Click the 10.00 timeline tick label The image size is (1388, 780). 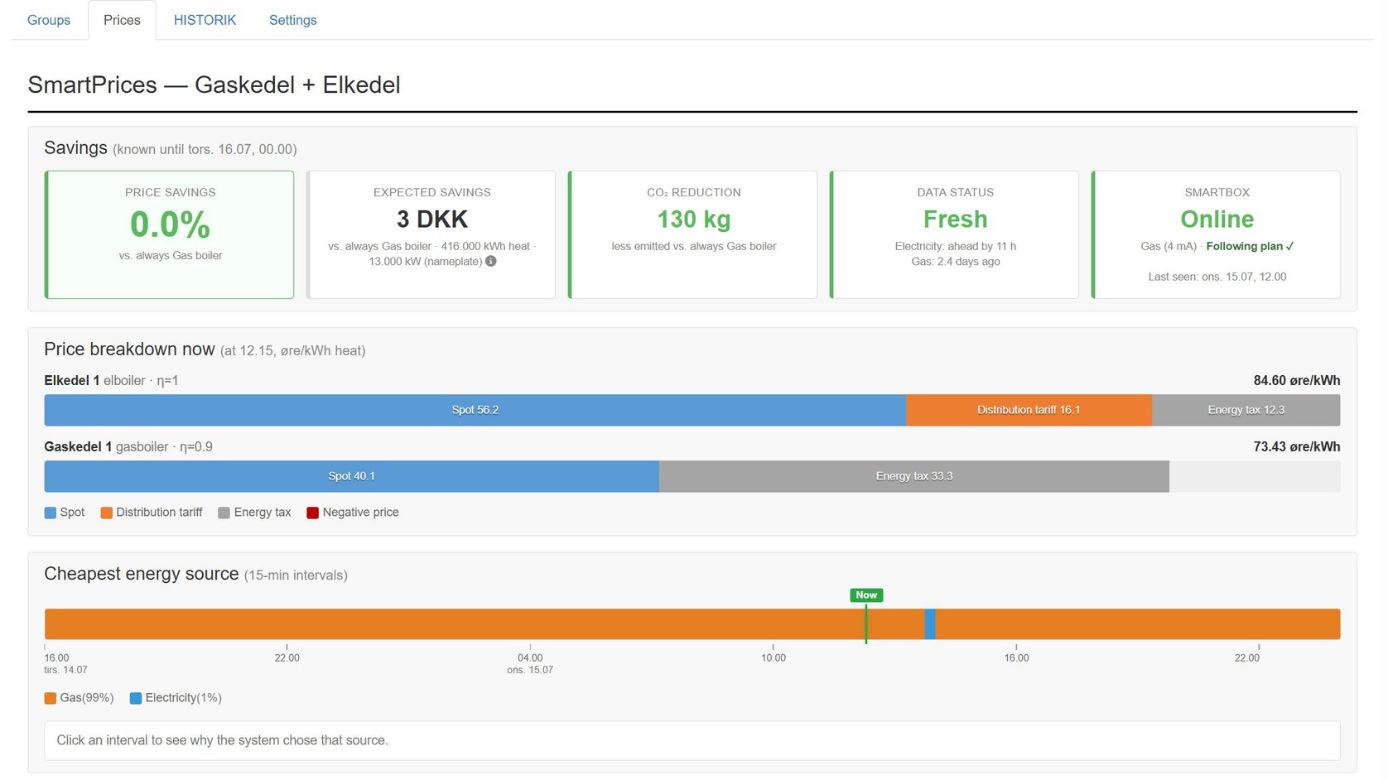tap(773, 658)
